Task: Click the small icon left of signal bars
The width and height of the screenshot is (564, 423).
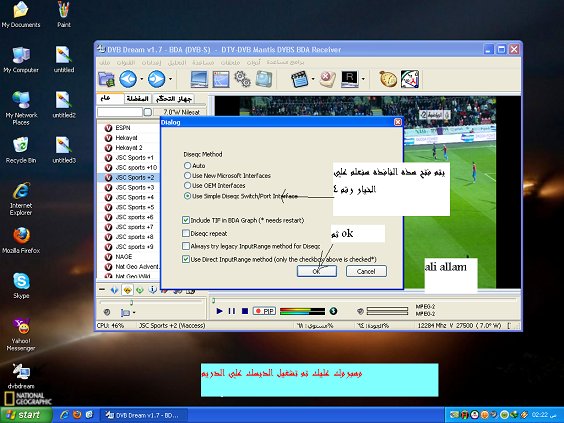Action: [360, 311]
